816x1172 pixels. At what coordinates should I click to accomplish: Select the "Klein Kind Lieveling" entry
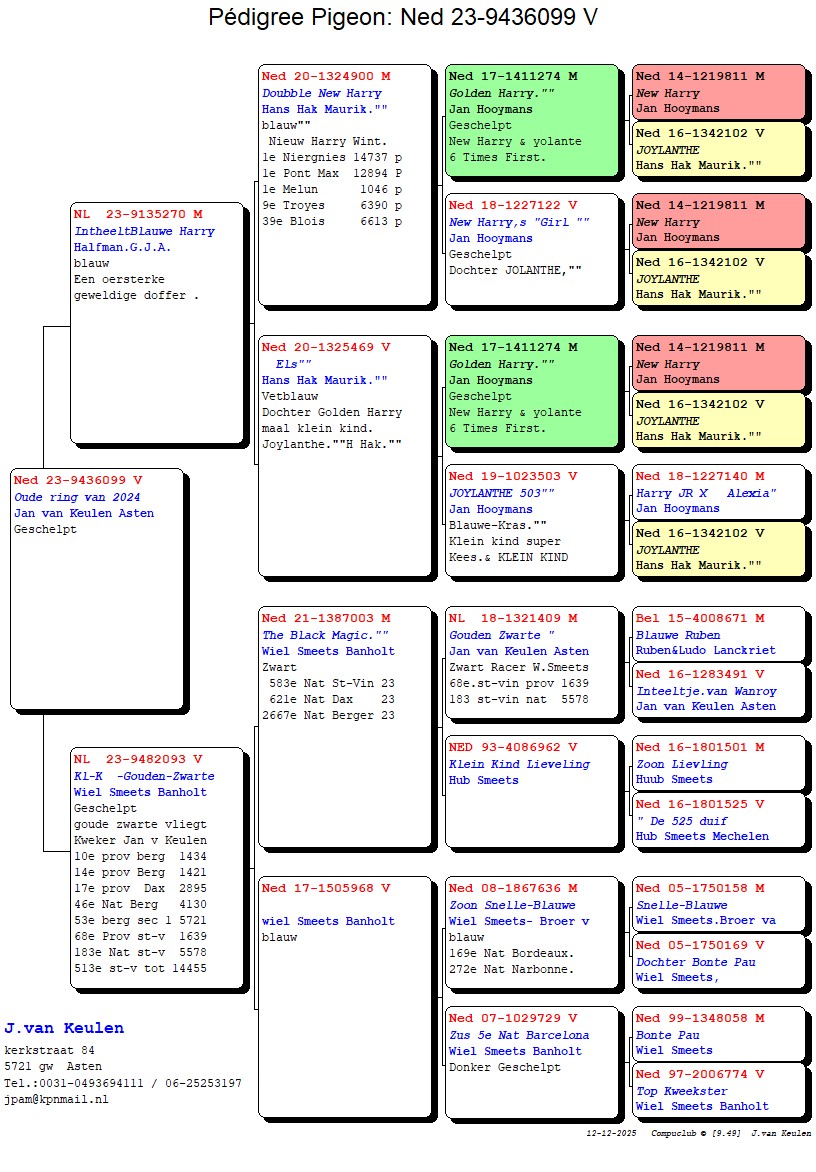pos(531,790)
